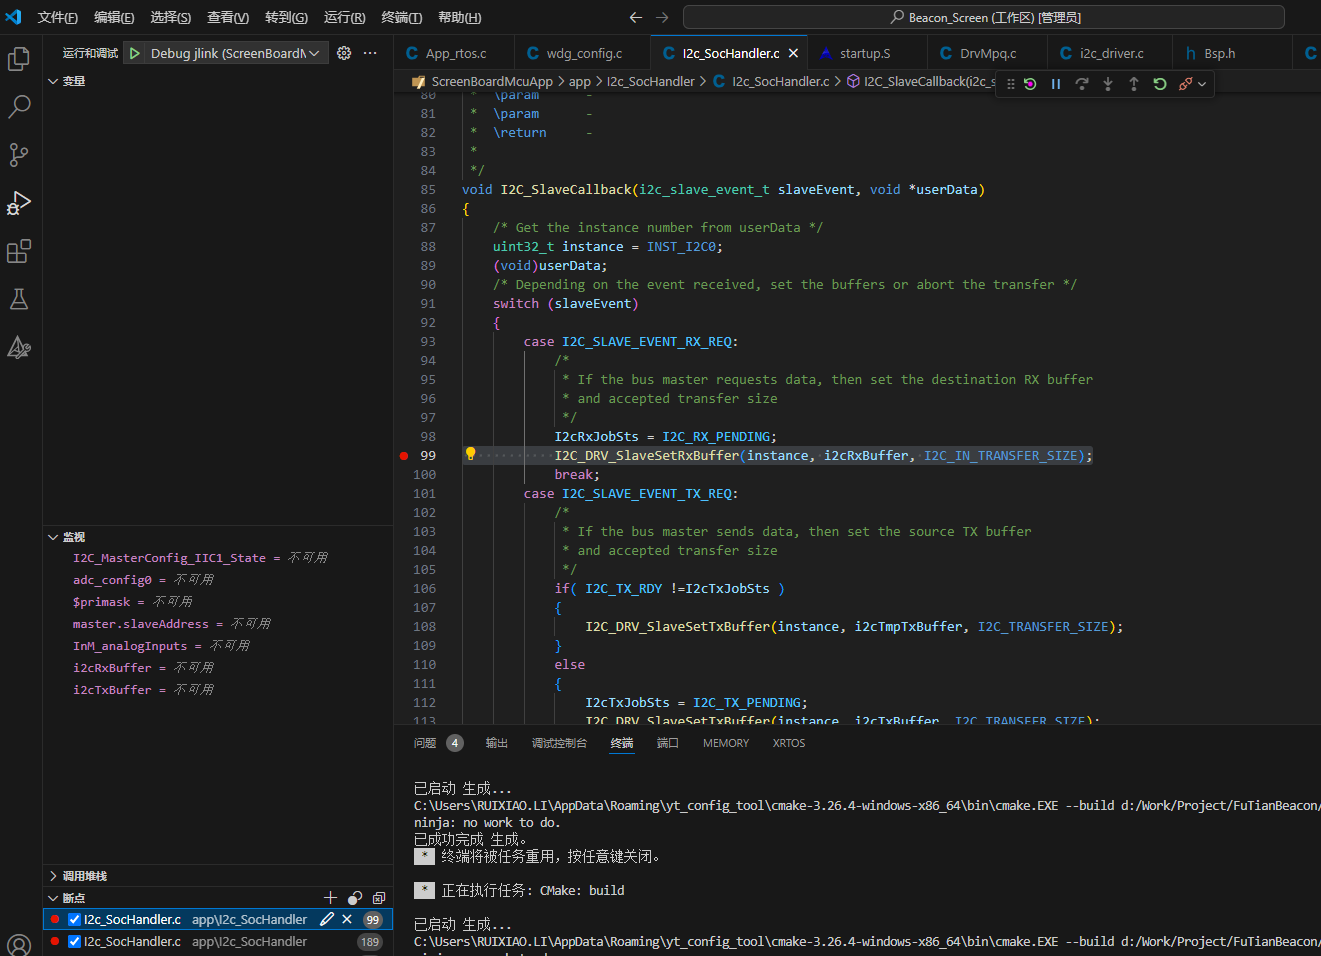Open launch.json via gear icon
This screenshot has height=956, width=1321.
click(344, 53)
